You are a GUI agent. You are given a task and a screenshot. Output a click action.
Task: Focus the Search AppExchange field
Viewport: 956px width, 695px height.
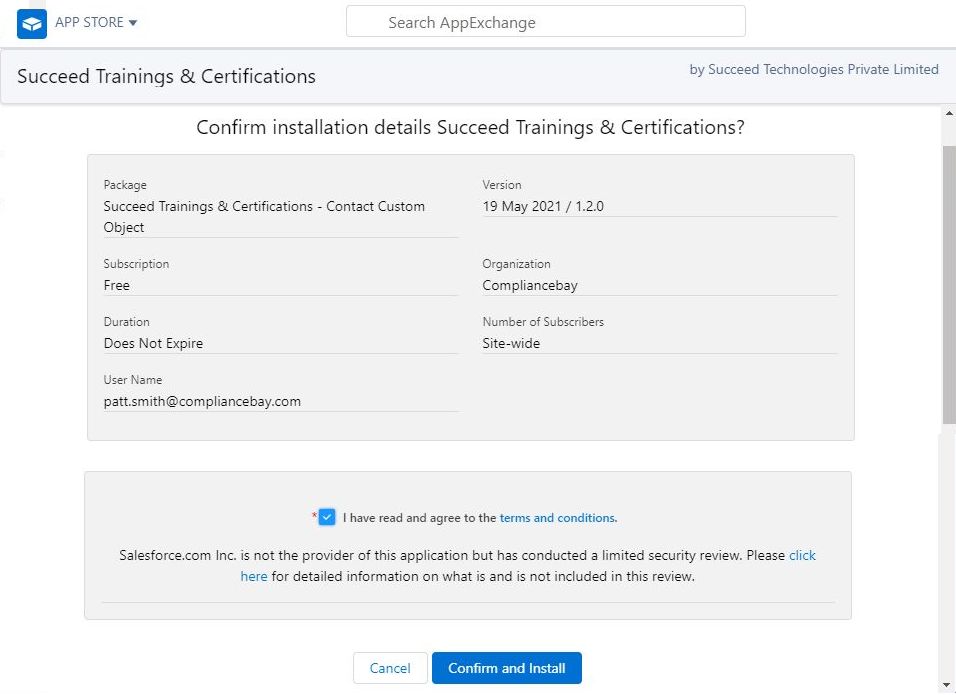point(546,22)
